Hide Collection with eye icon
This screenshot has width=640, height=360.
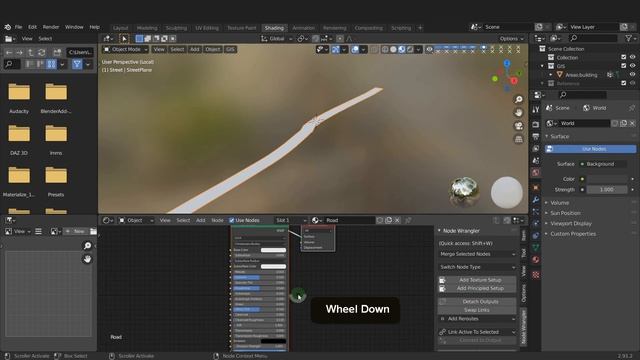point(632,58)
